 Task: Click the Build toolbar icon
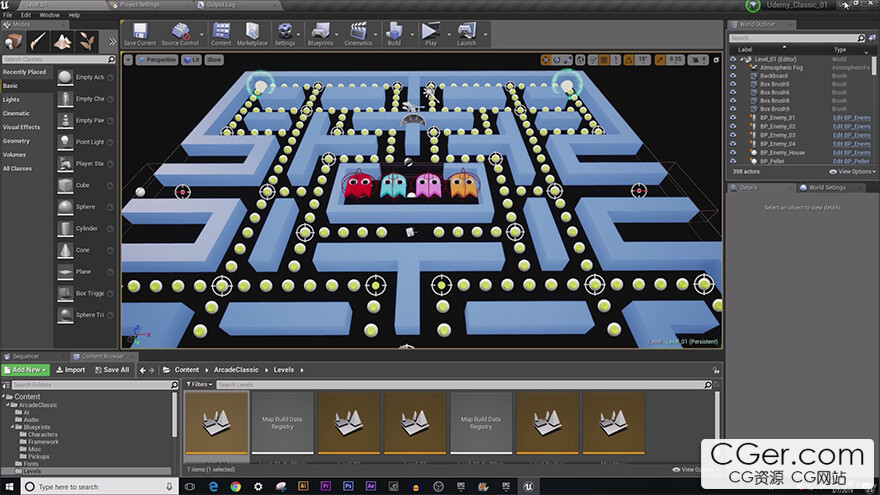tap(395, 34)
